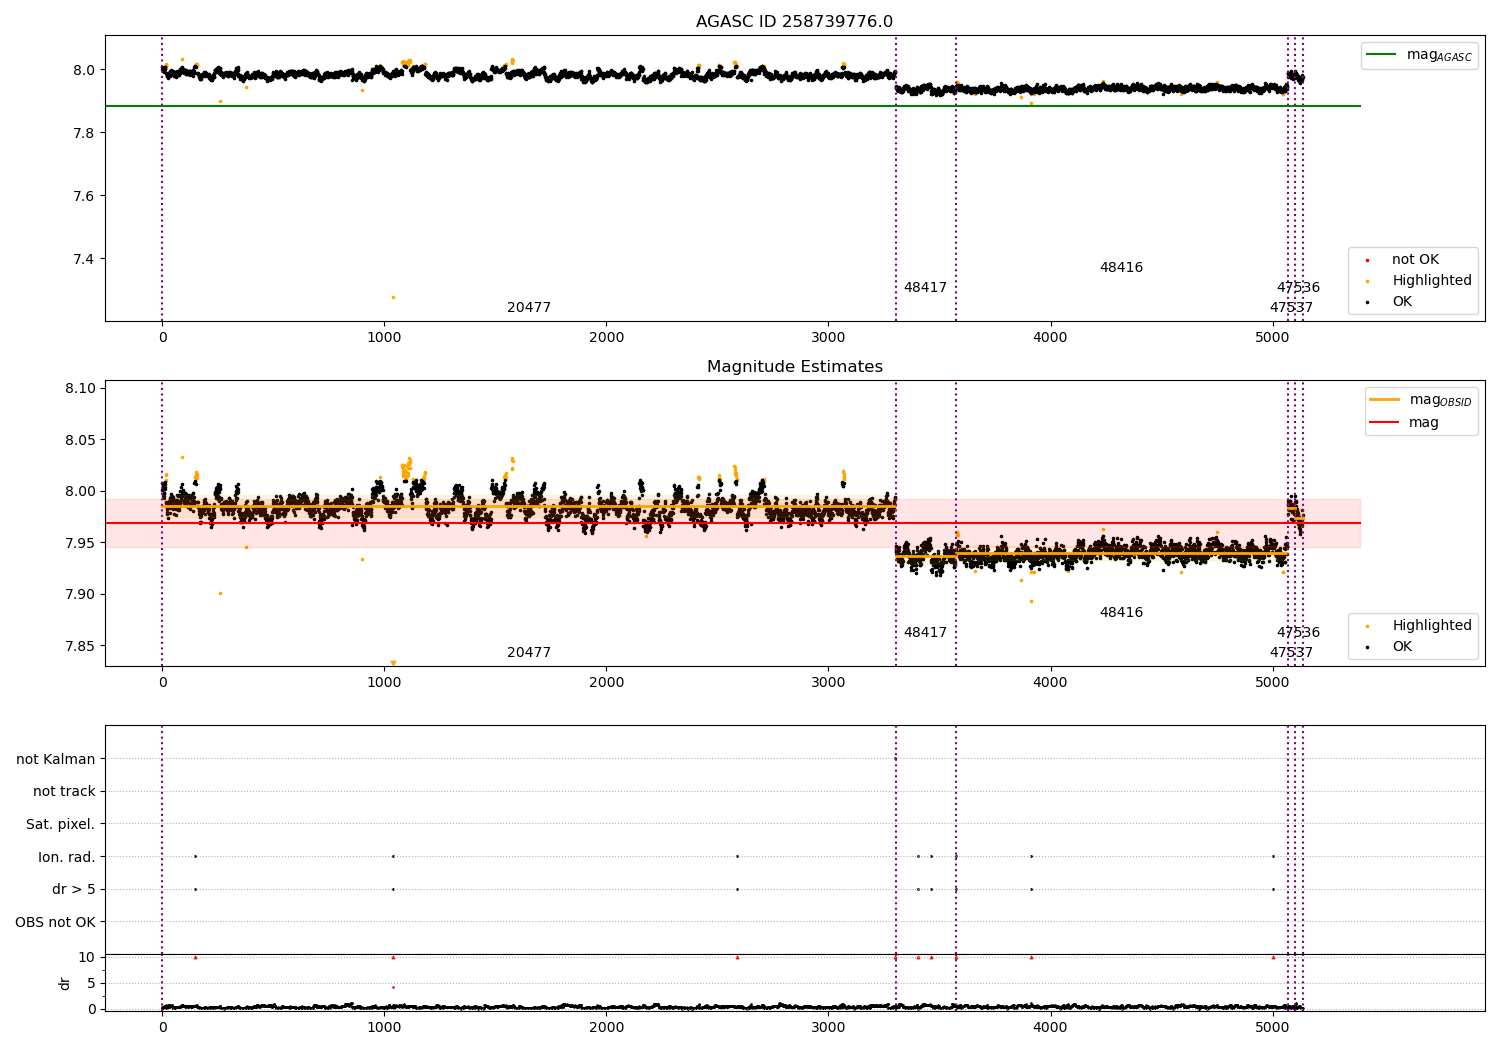Image resolution: width=1500 pixels, height=1050 pixels.
Task: Click x-axis tick 5000 under top plot
Action: point(1272,338)
